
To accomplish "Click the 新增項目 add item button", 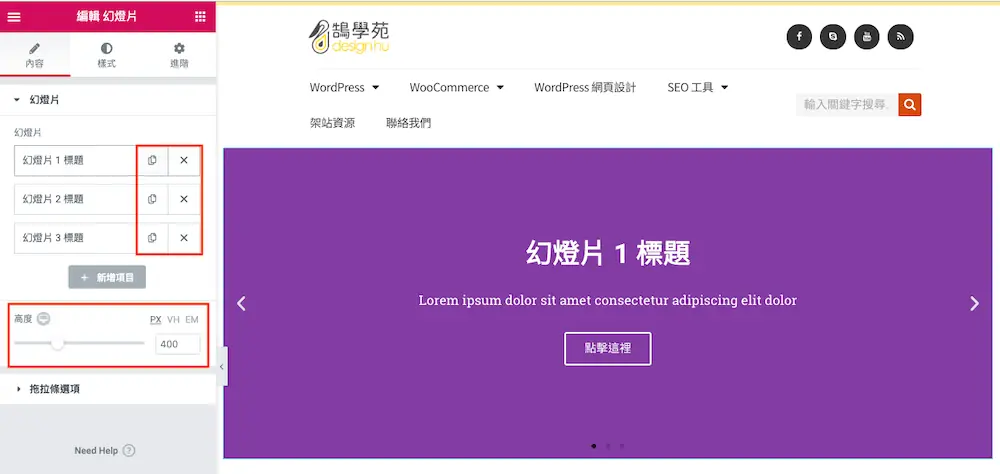I will click(107, 278).
